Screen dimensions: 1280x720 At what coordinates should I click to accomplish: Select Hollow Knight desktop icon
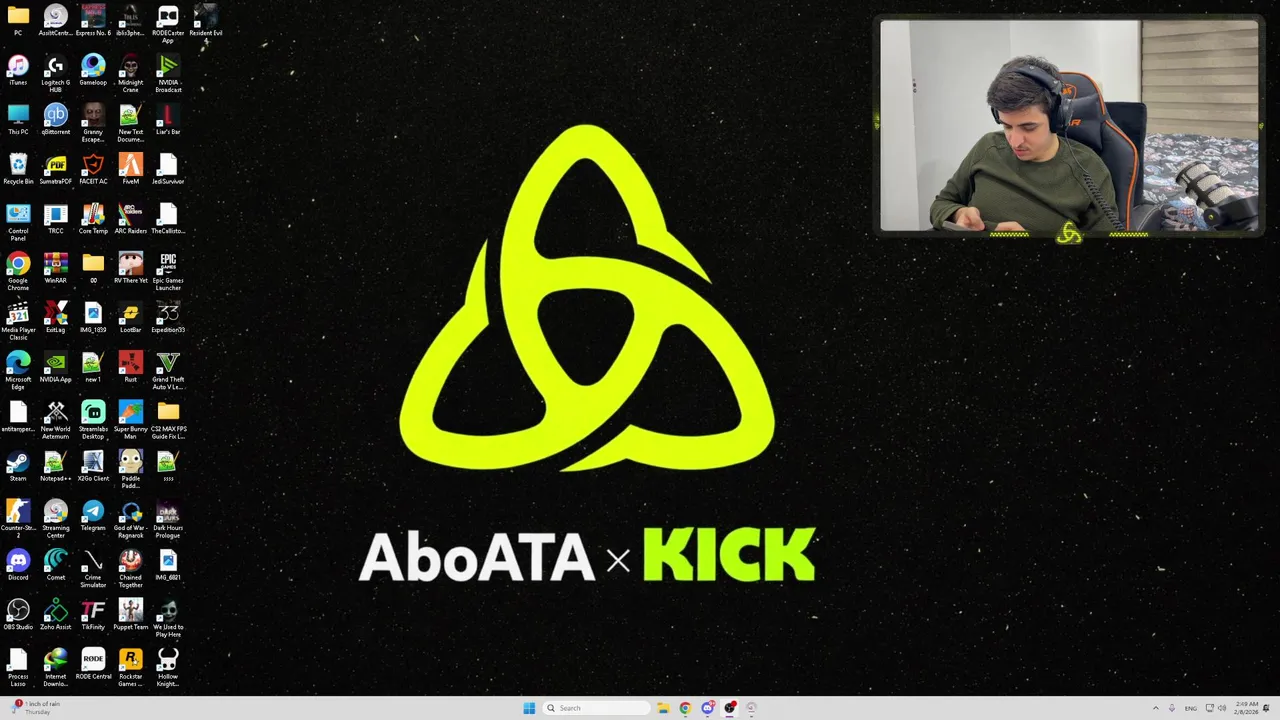[168, 668]
